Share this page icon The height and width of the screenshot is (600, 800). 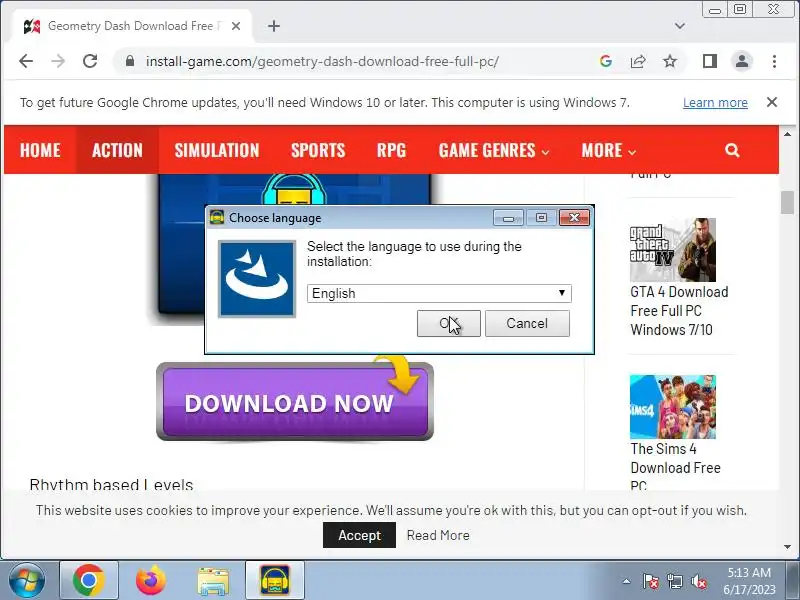pos(638,61)
